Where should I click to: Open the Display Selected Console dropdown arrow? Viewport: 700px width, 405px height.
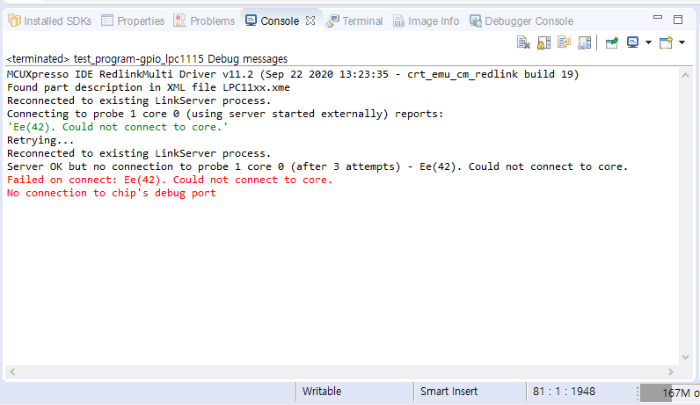[x=648, y=43]
